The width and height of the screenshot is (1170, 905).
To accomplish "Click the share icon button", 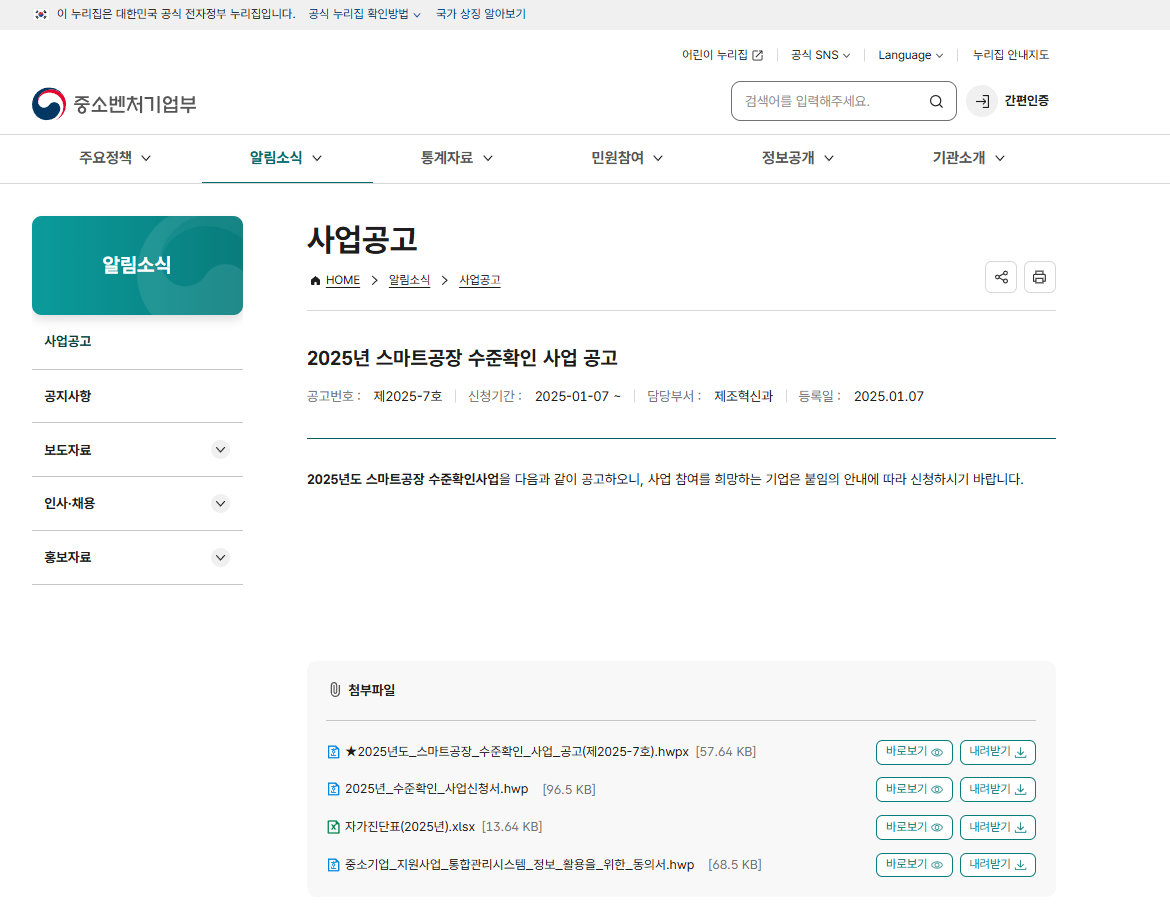I will pos(1001,278).
